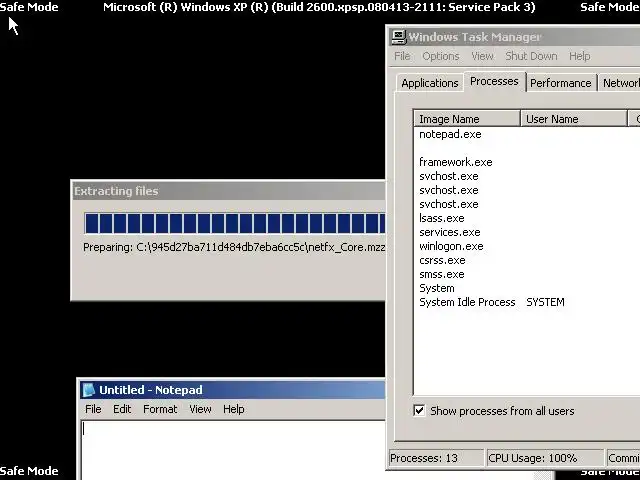Click inside the Notepad text area

(233, 451)
